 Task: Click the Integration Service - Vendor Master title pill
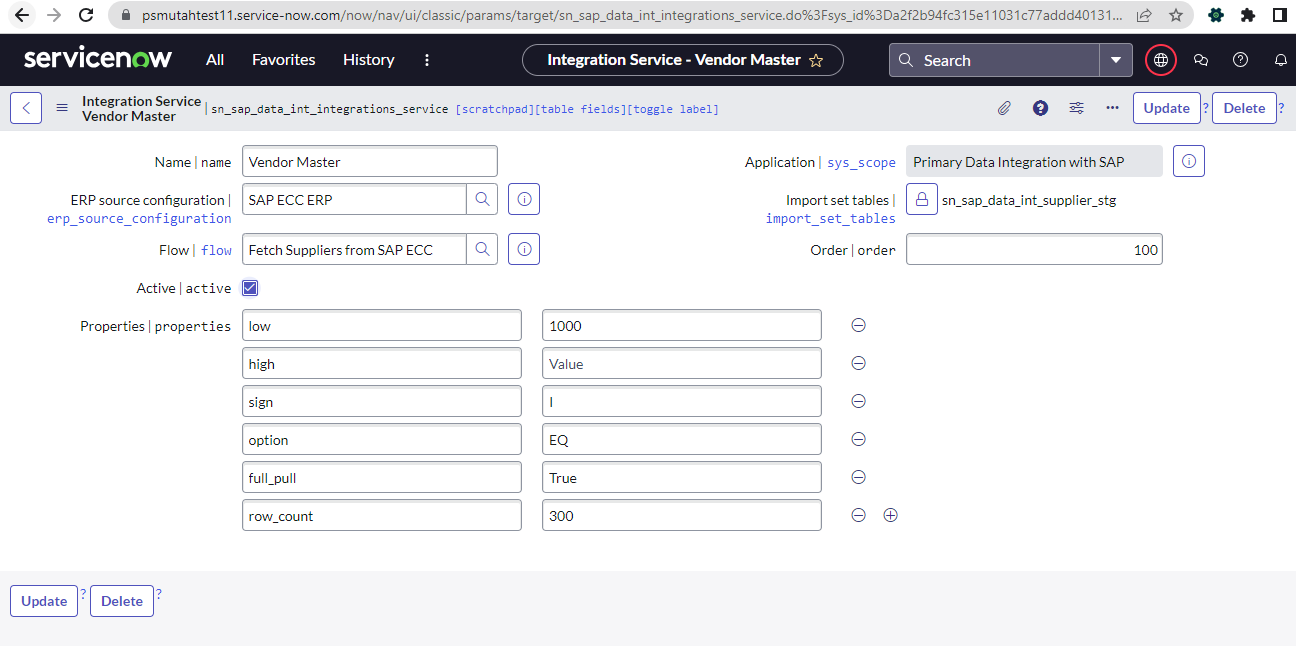coord(683,60)
